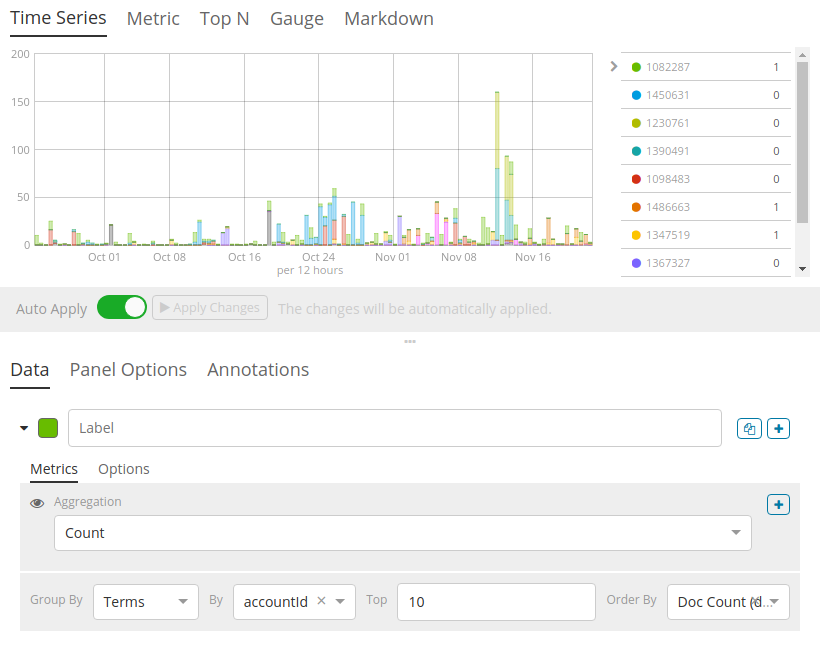Switch to the Gauge tab
The width and height of the screenshot is (820, 651).
click(x=297, y=19)
